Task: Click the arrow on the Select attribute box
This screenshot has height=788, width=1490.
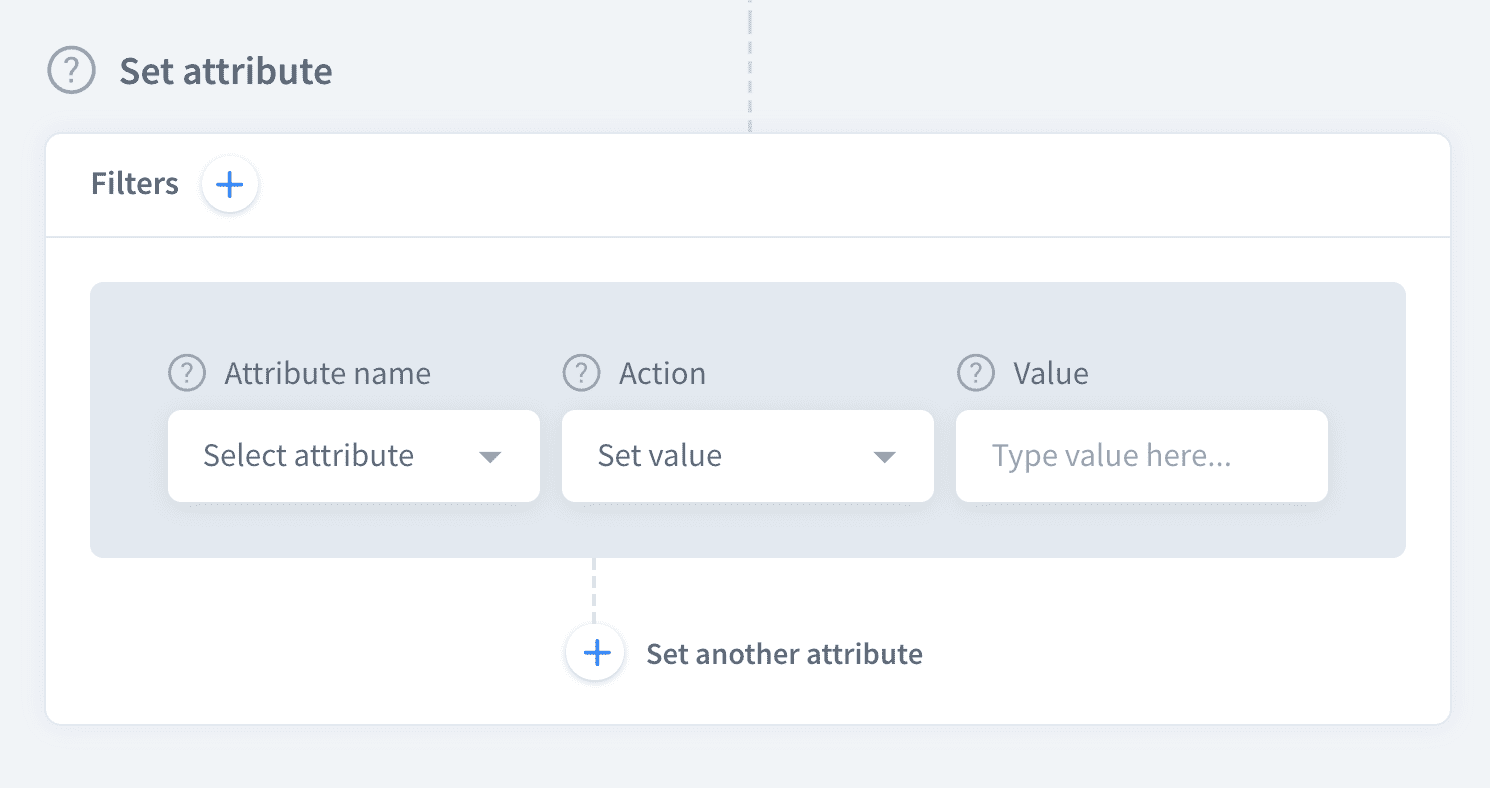Action: tap(489, 457)
